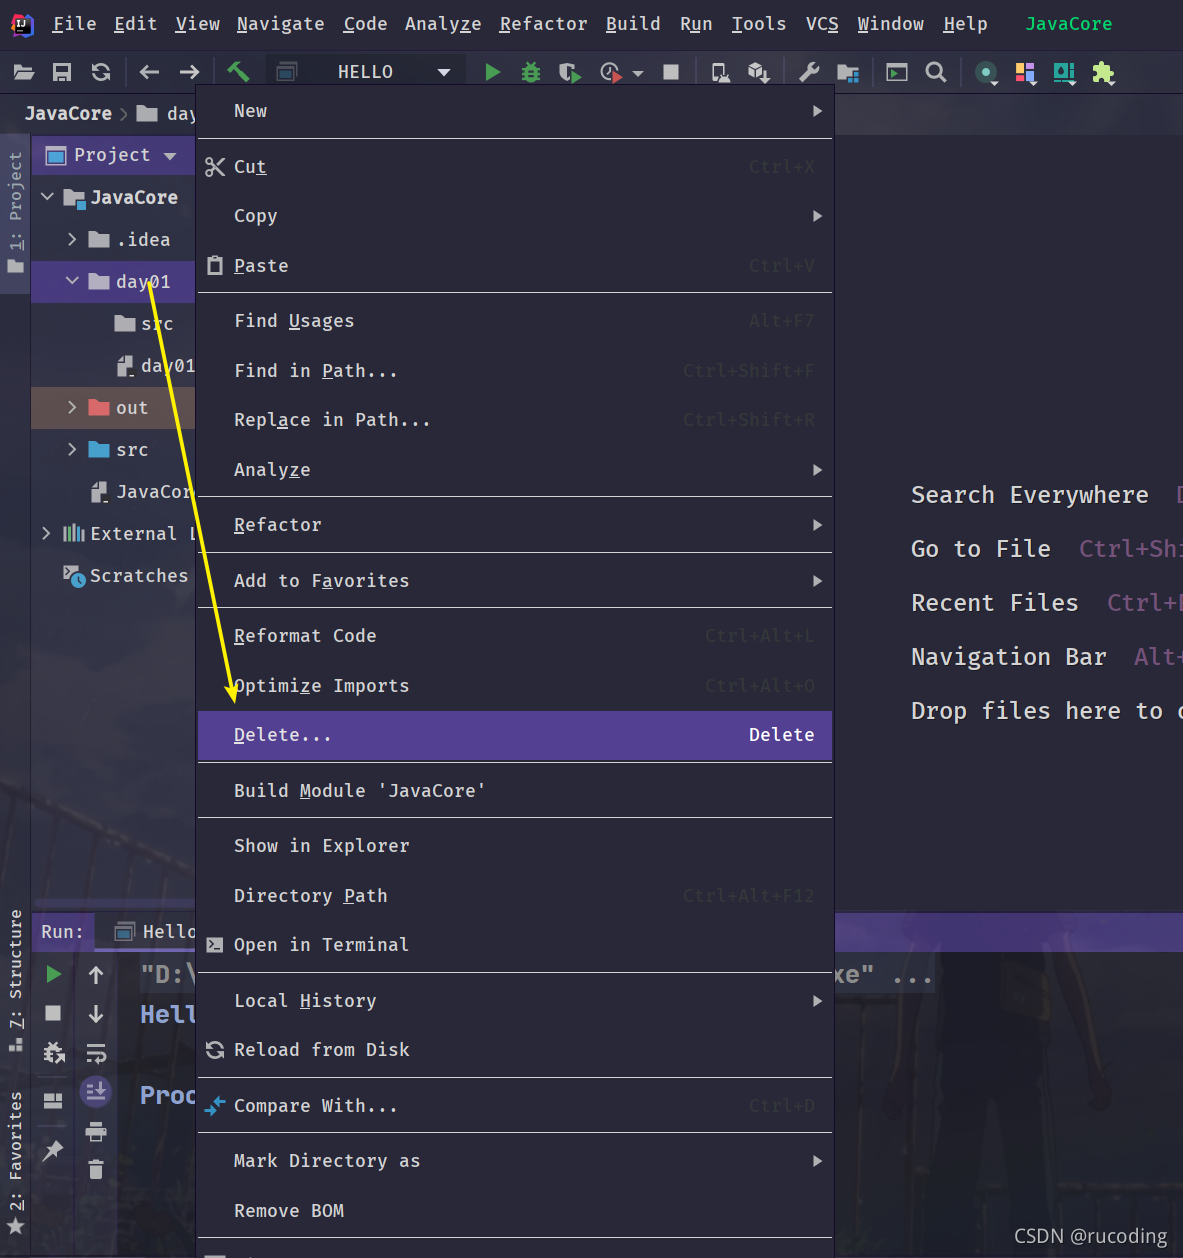The image size is (1183, 1258).
Task: Select Delete... in the context menu
Action: point(515,735)
